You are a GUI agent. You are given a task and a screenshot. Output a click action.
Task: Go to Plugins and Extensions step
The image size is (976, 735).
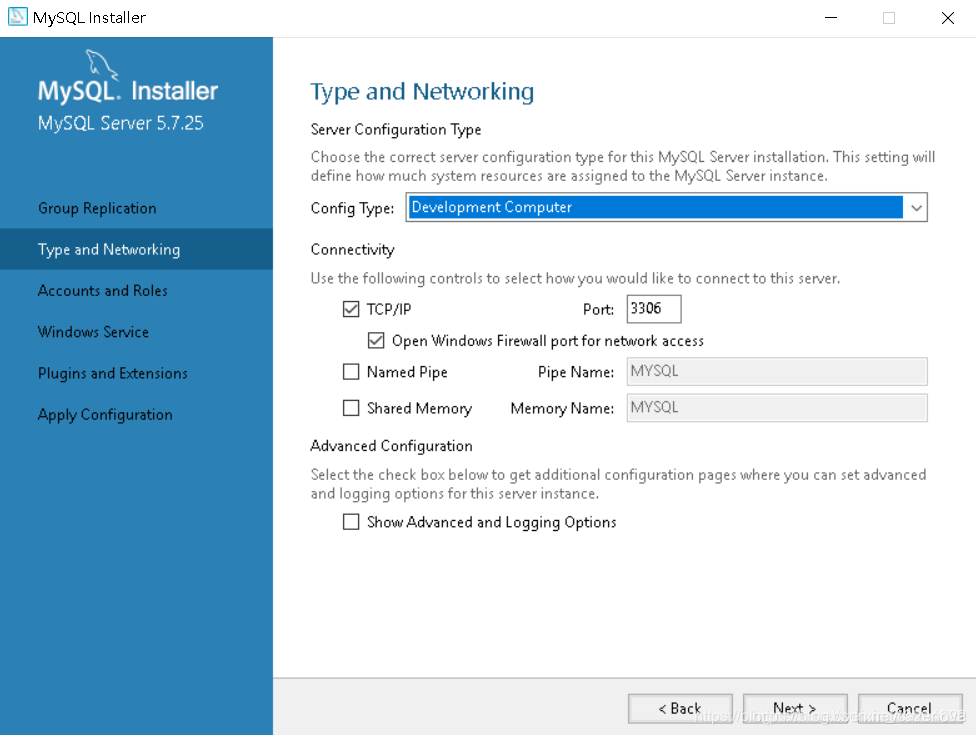coord(113,373)
